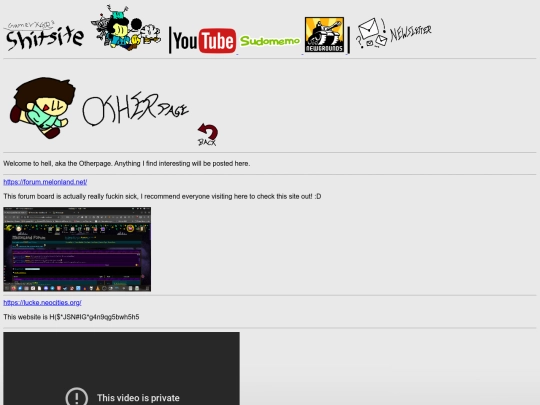Viewport: 540px width, 405px height.
Task: Open the handwritten Newsletter label
Action: 411,33
